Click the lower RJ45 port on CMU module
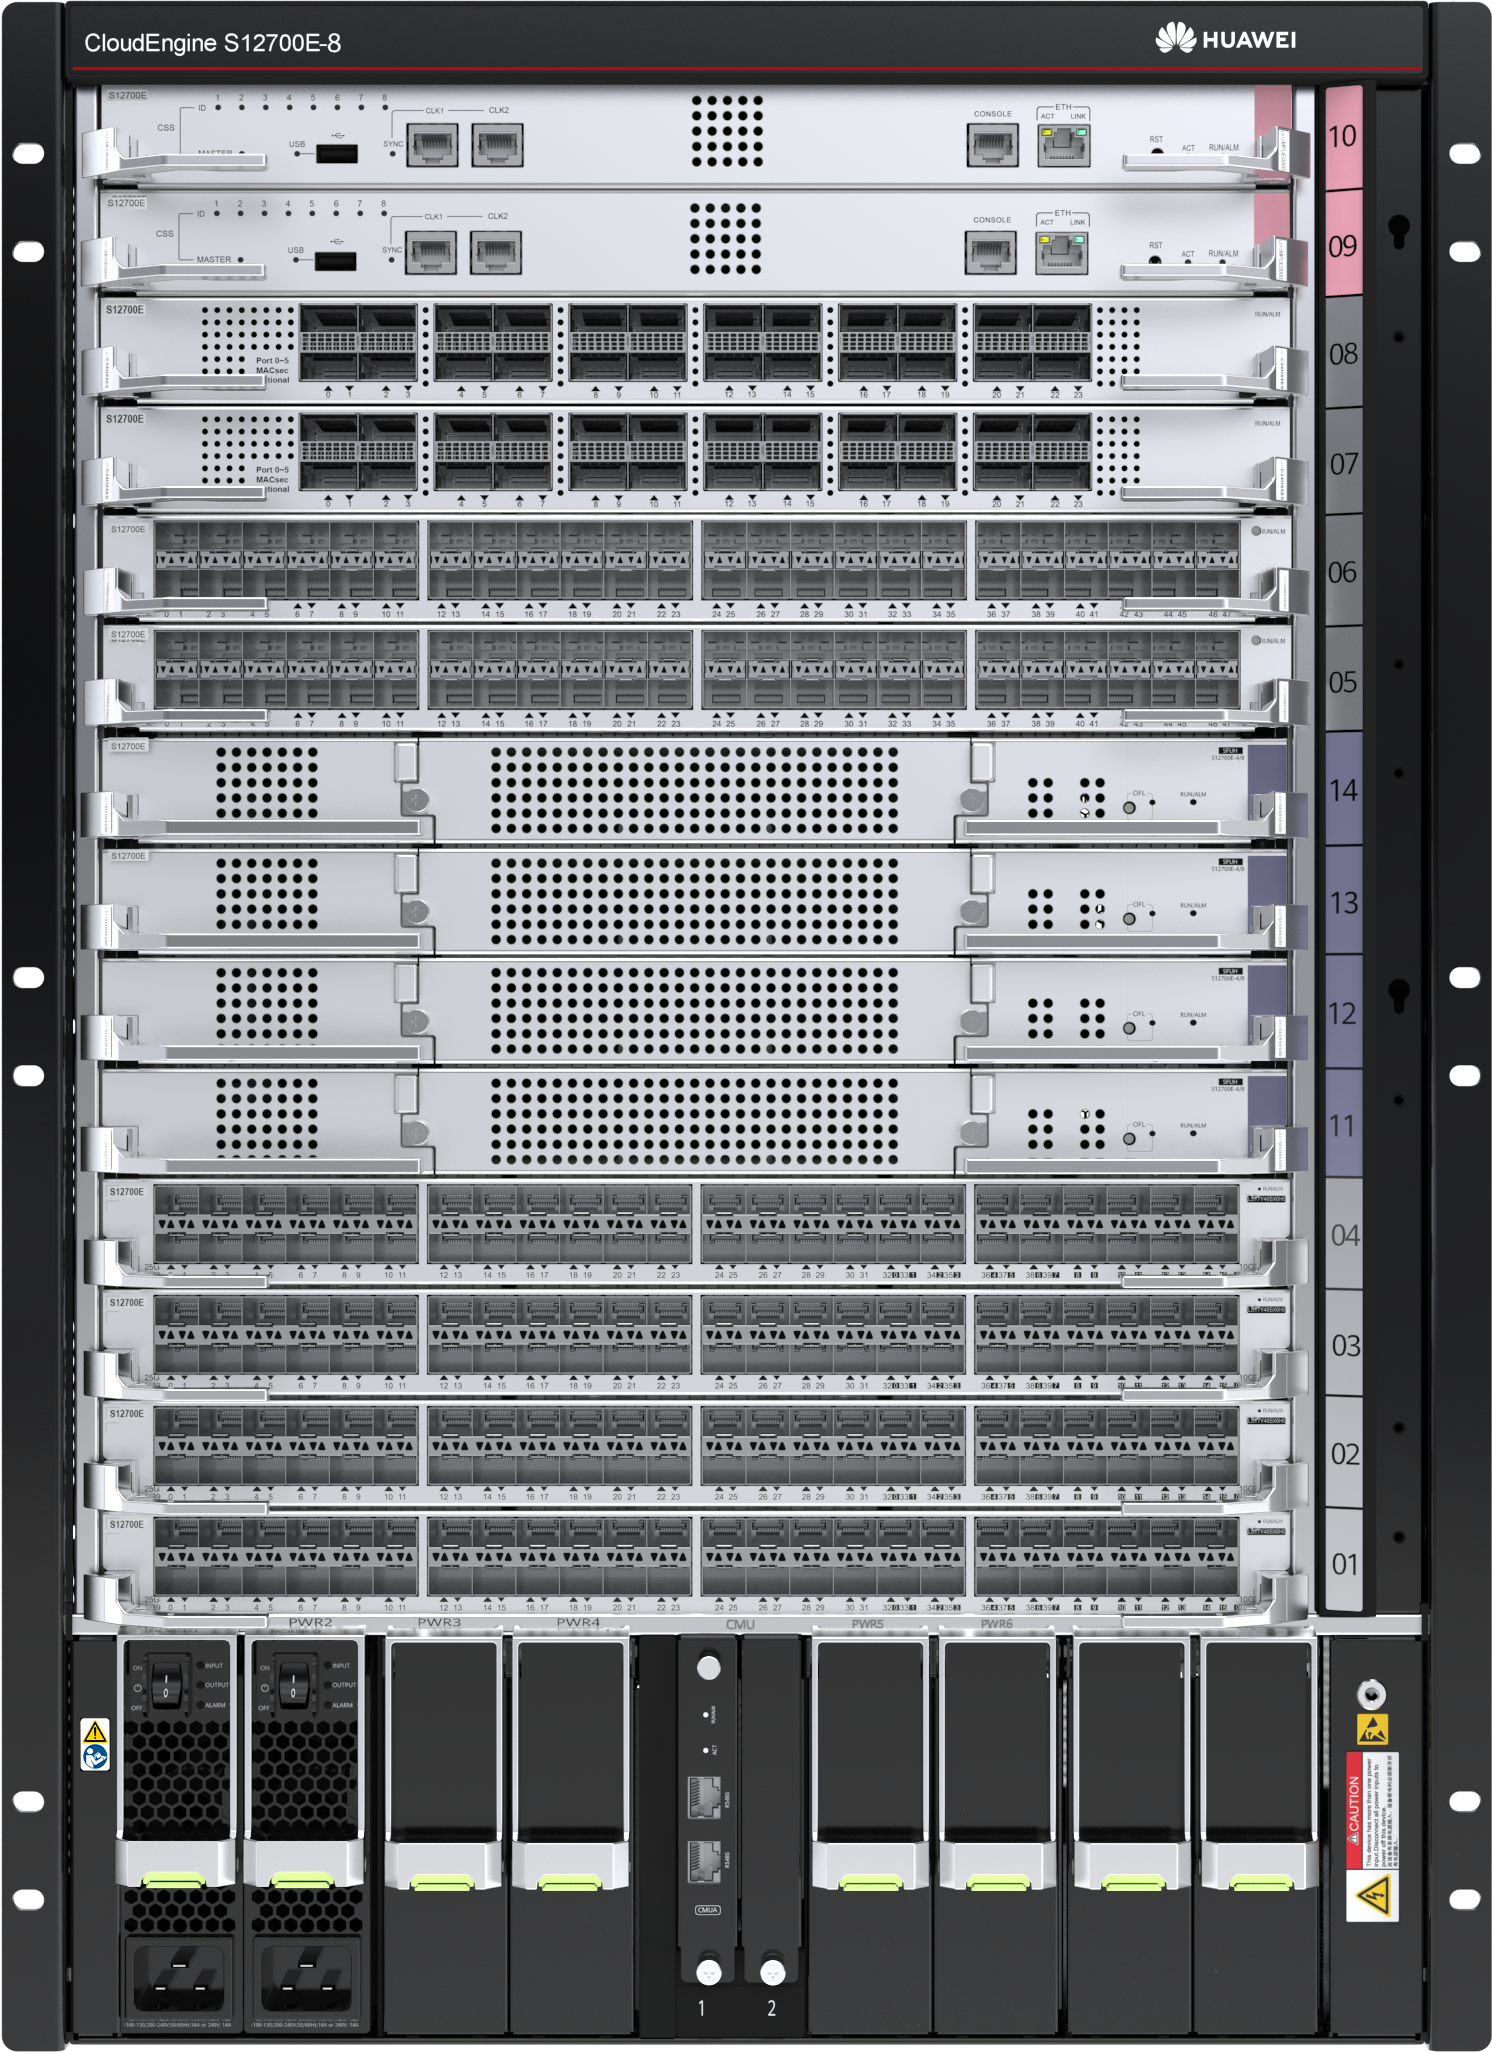The width and height of the screenshot is (1492, 2052). pos(704,1861)
